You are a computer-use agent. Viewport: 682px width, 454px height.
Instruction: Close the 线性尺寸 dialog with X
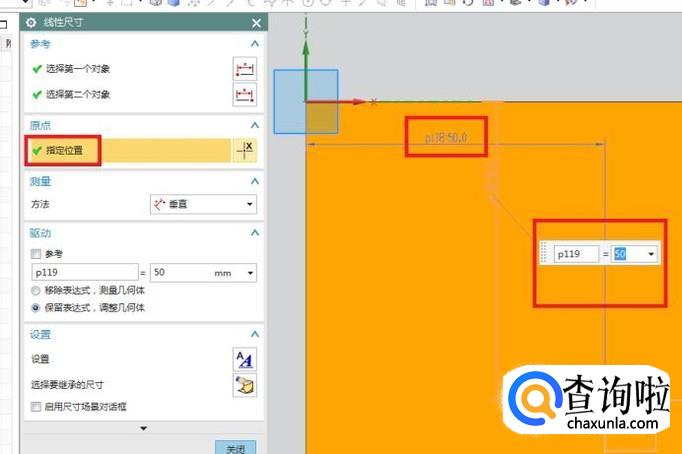[x=256, y=23]
